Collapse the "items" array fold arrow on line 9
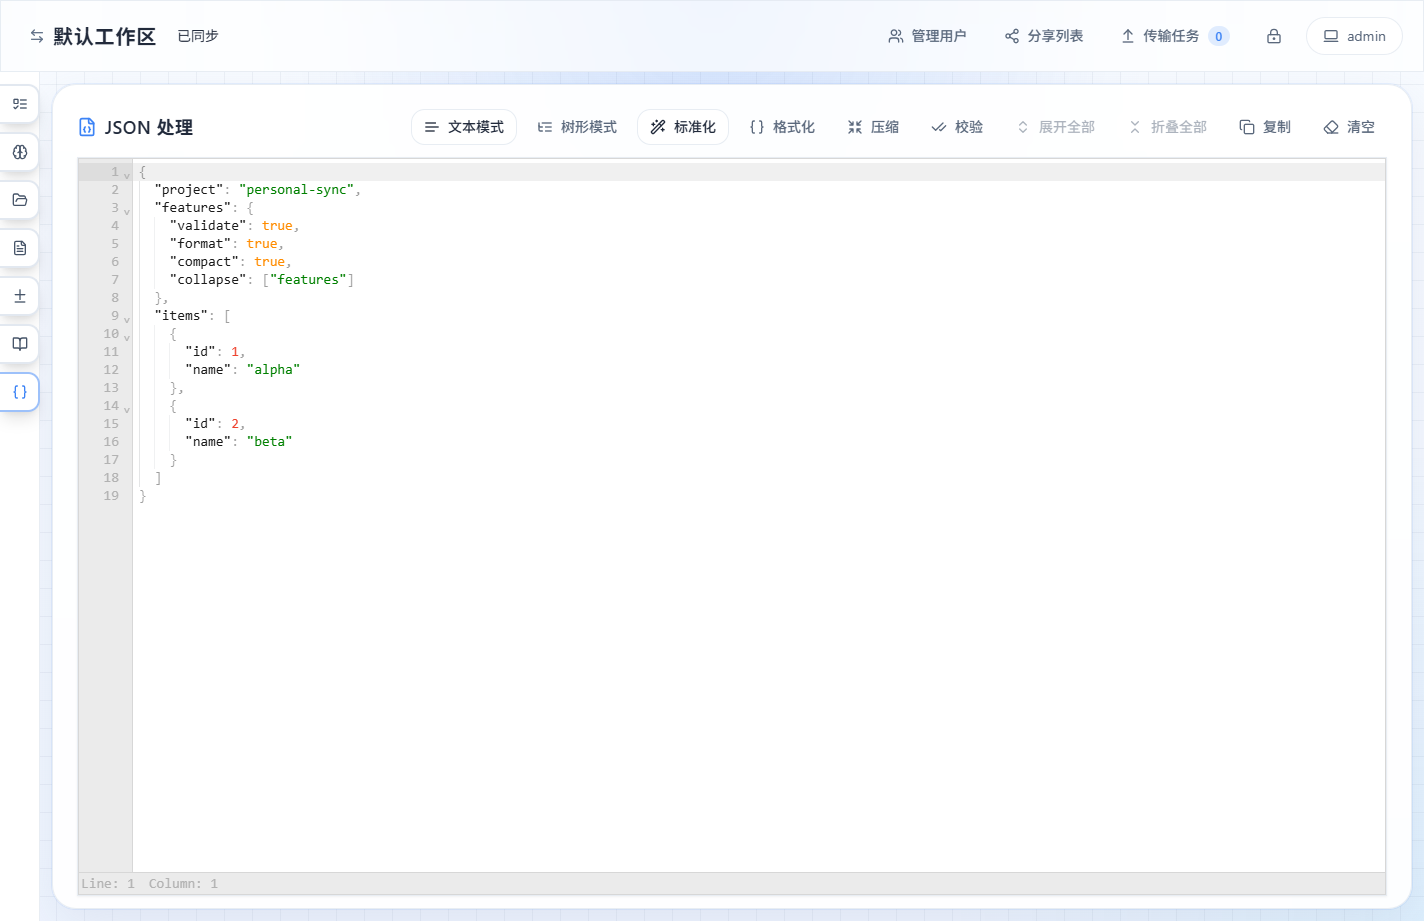Image resolution: width=1424 pixels, height=921 pixels. click(127, 319)
